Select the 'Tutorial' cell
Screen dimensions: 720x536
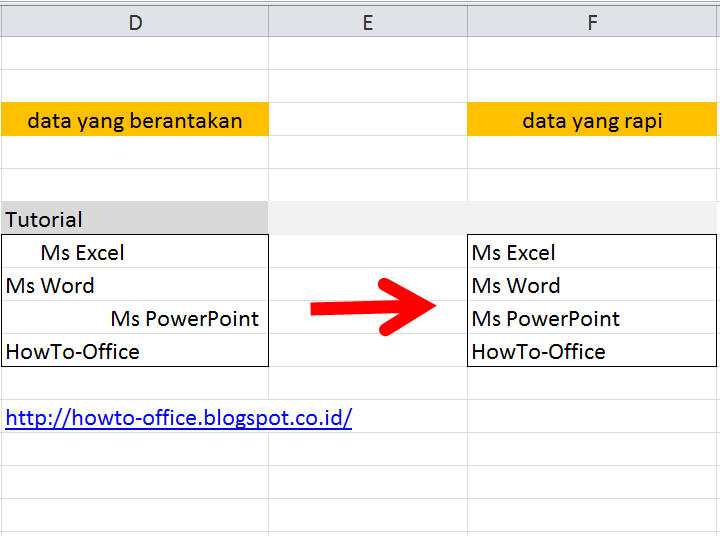[x=135, y=218]
